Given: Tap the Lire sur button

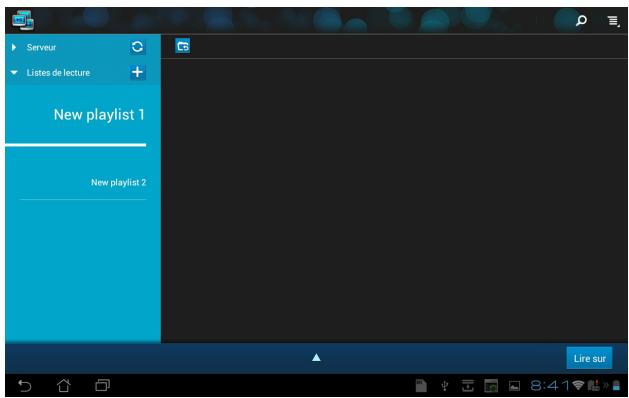Looking at the screenshot, I should click(x=589, y=358).
